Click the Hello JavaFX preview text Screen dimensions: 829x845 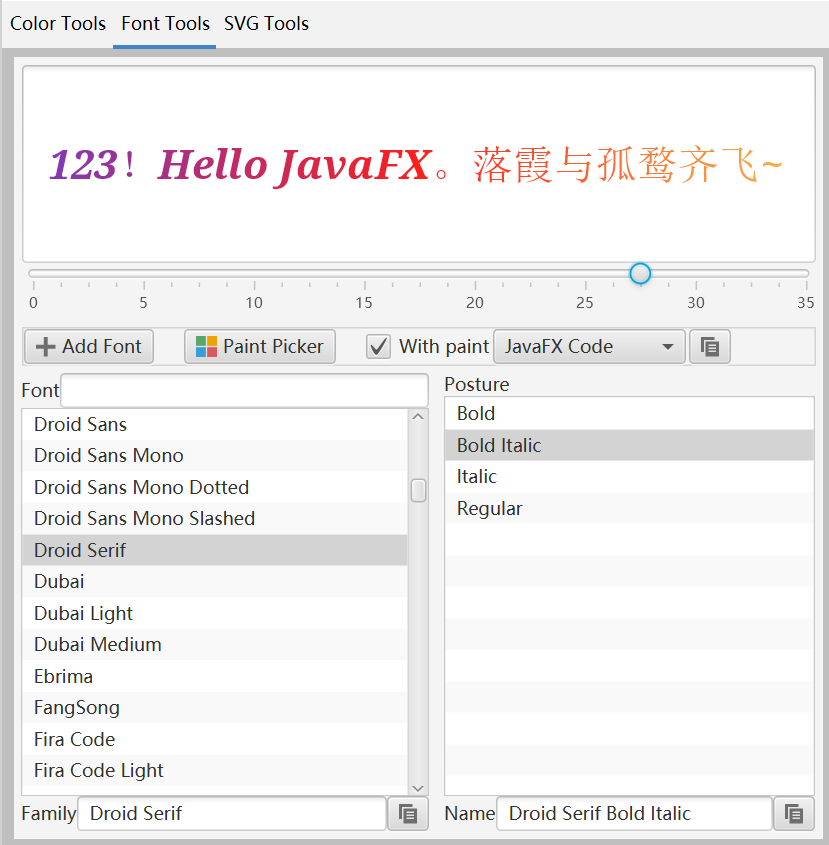click(295, 165)
